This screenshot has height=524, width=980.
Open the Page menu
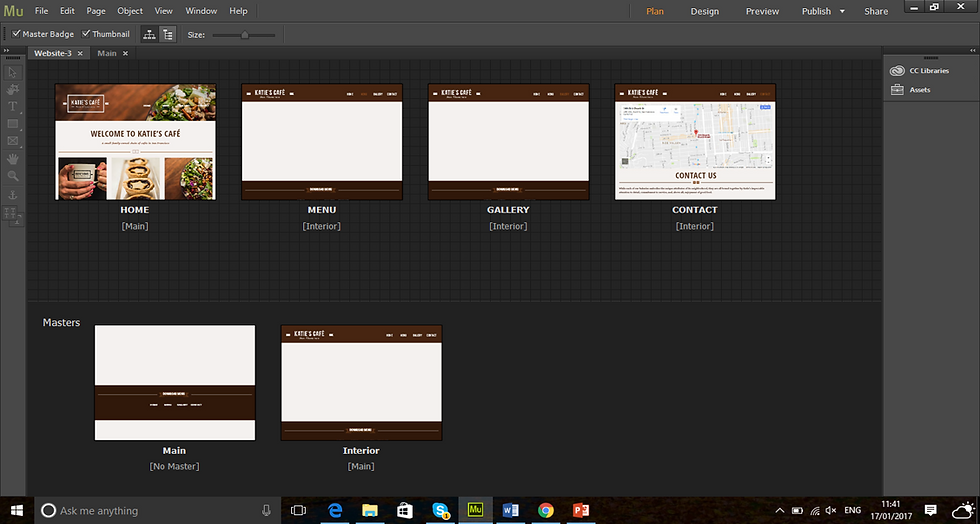pos(96,11)
